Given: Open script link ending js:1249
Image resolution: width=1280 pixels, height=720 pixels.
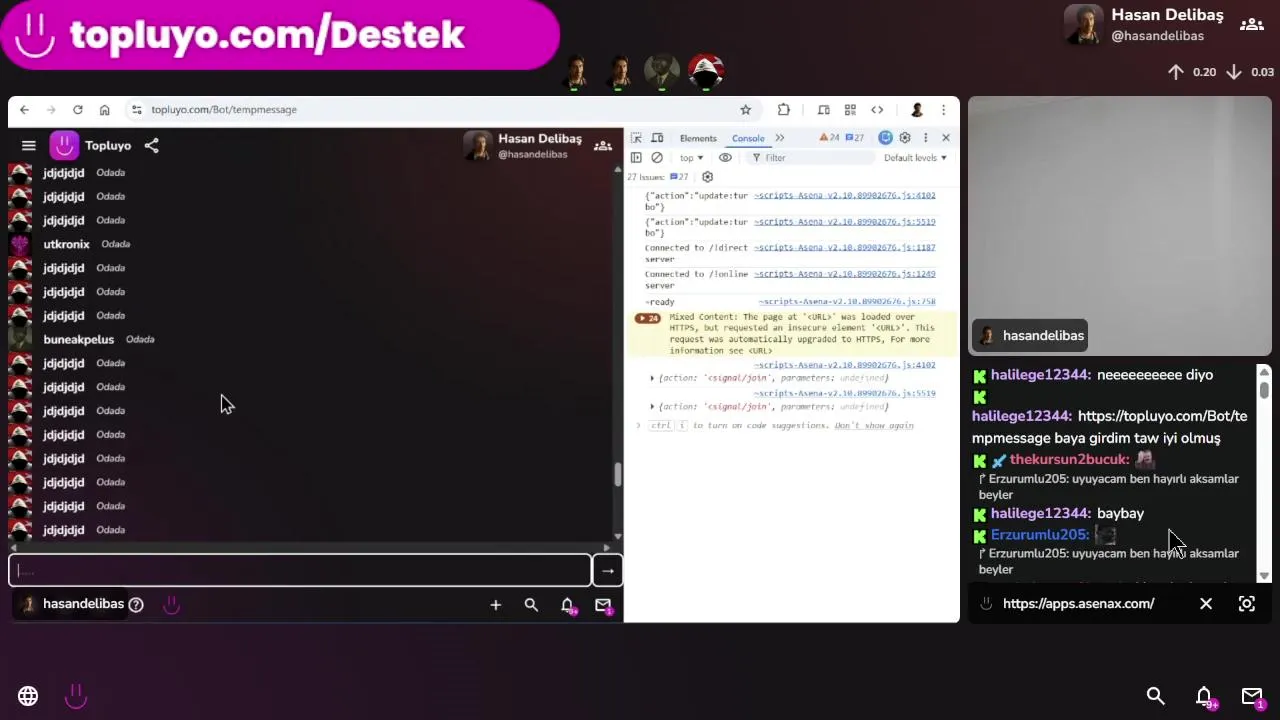Looking at the screenshot, I should (x=845, y=274).
